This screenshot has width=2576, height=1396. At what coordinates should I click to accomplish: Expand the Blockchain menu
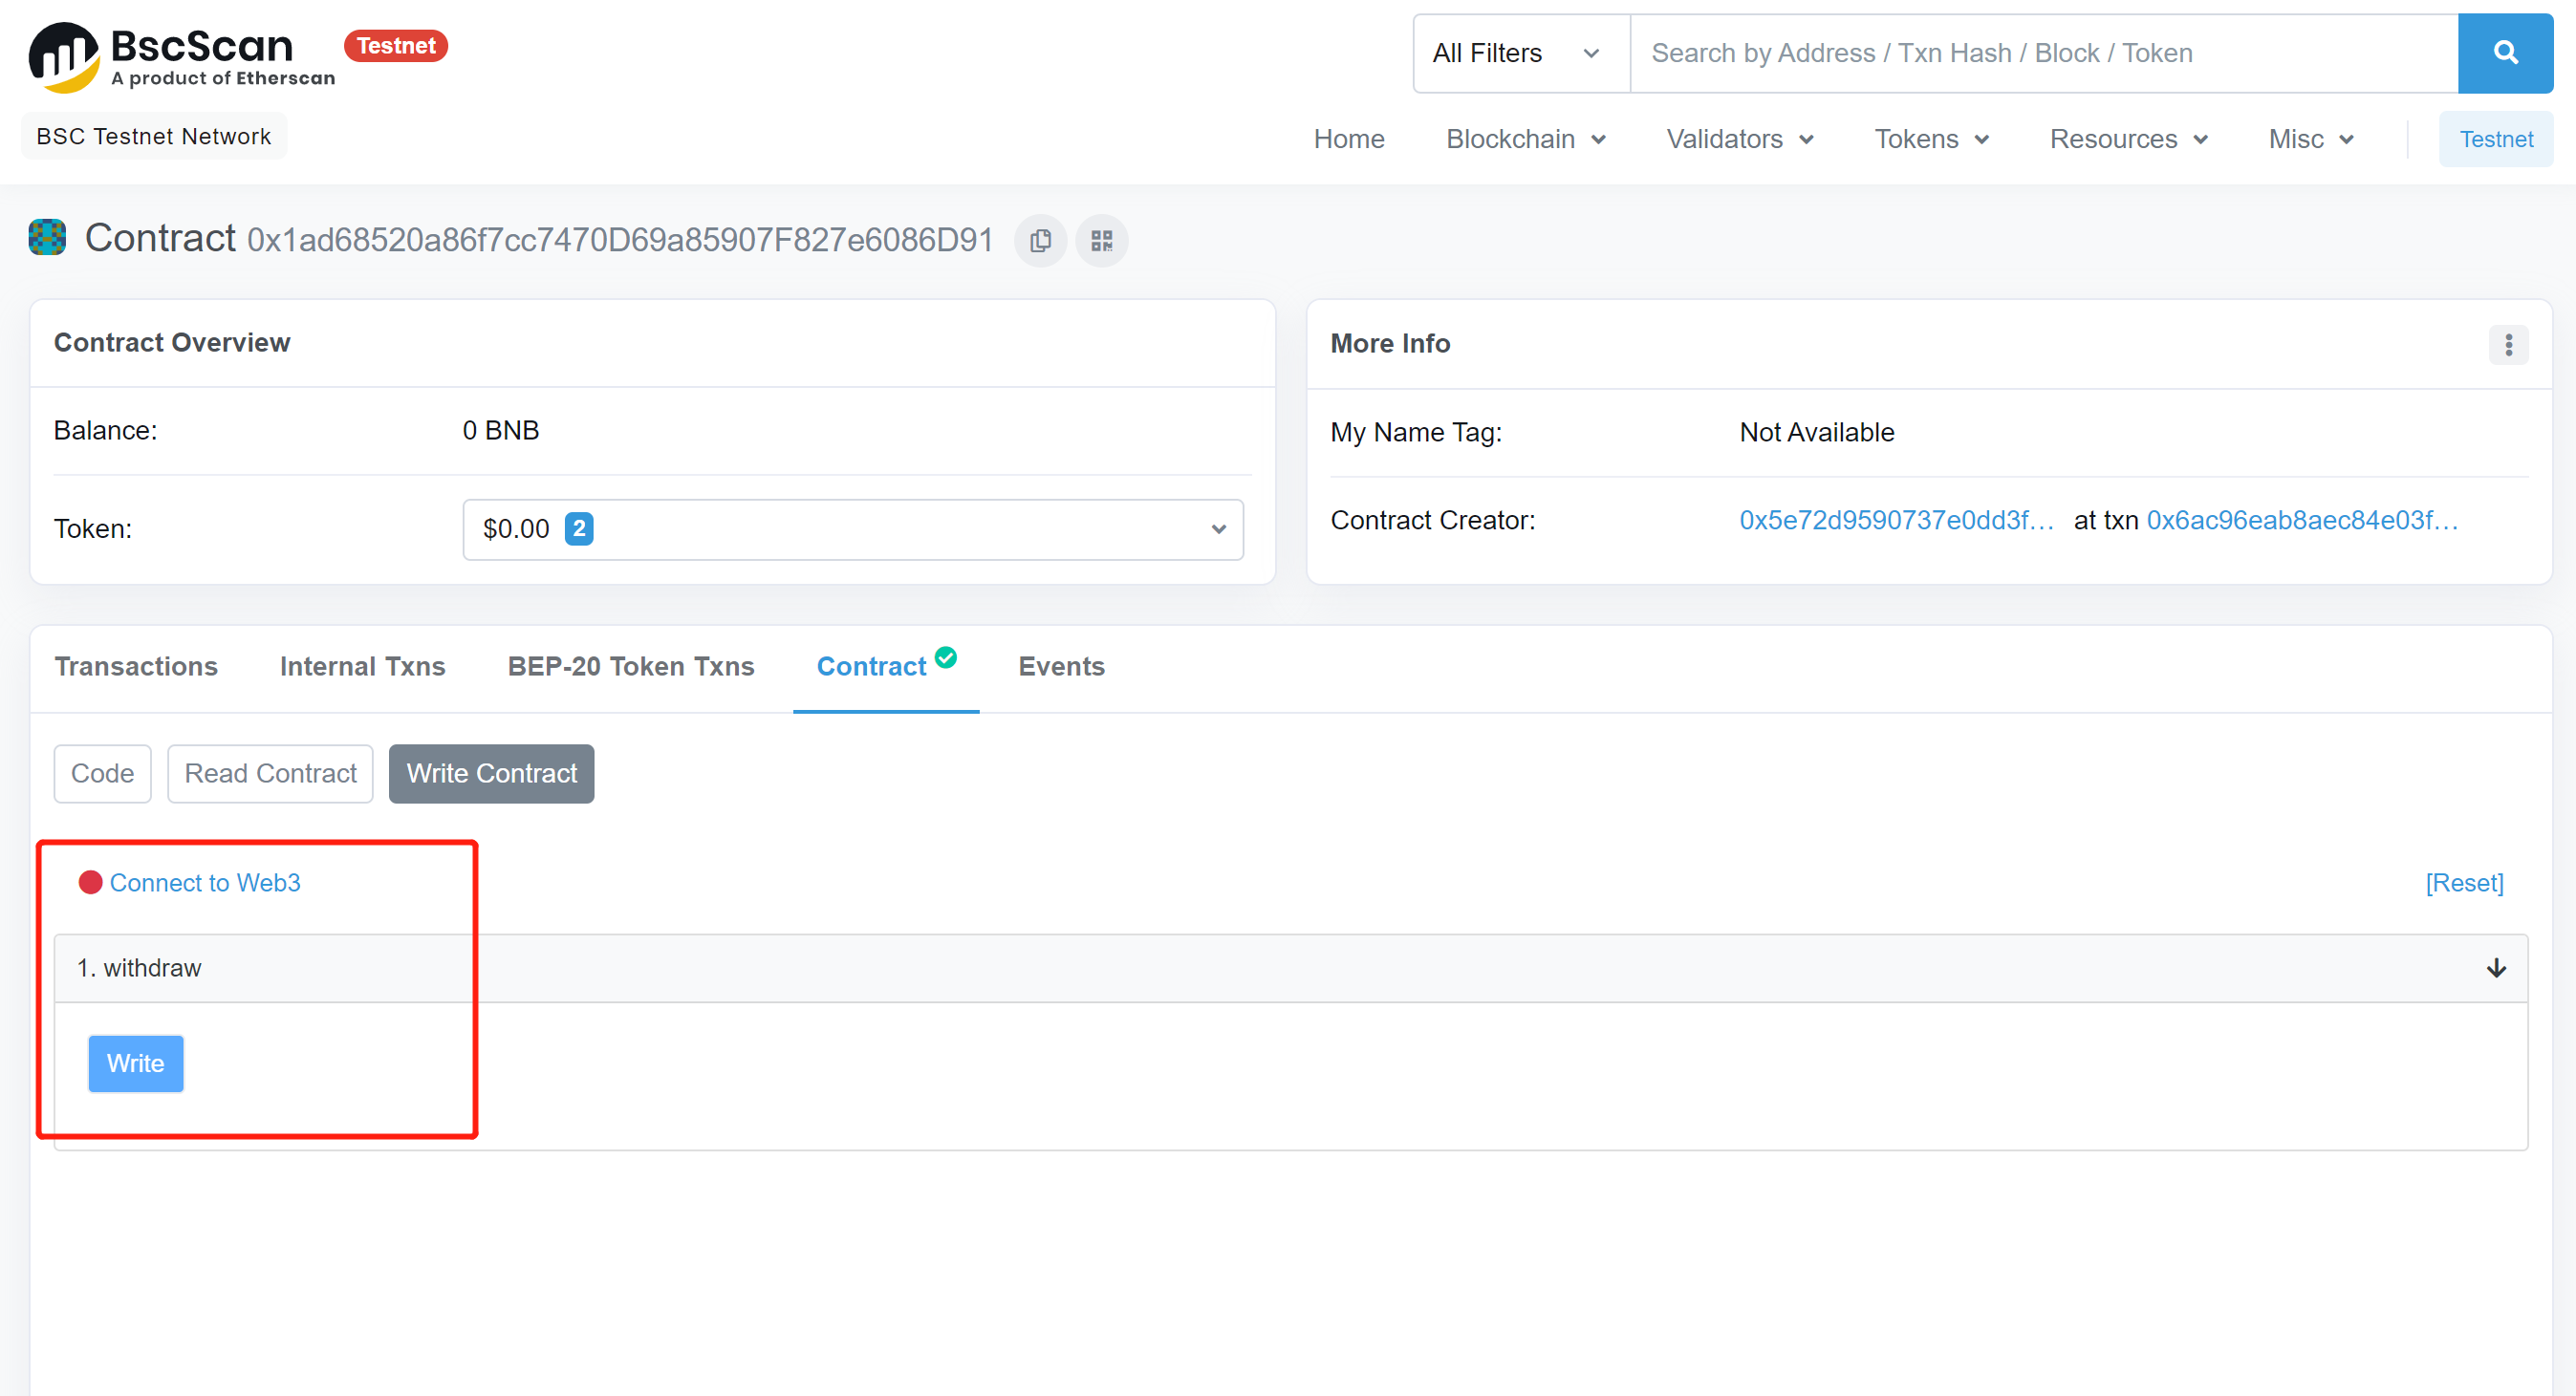(1525, 139)
